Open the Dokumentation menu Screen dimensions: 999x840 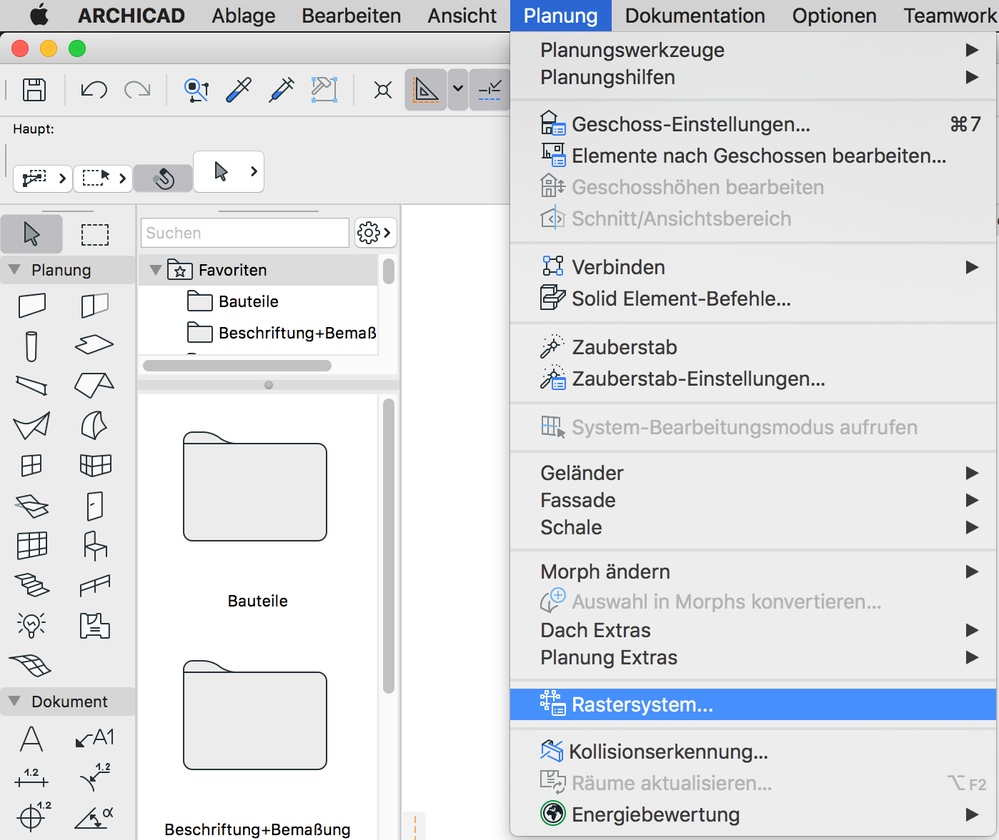tap(694, 15)
